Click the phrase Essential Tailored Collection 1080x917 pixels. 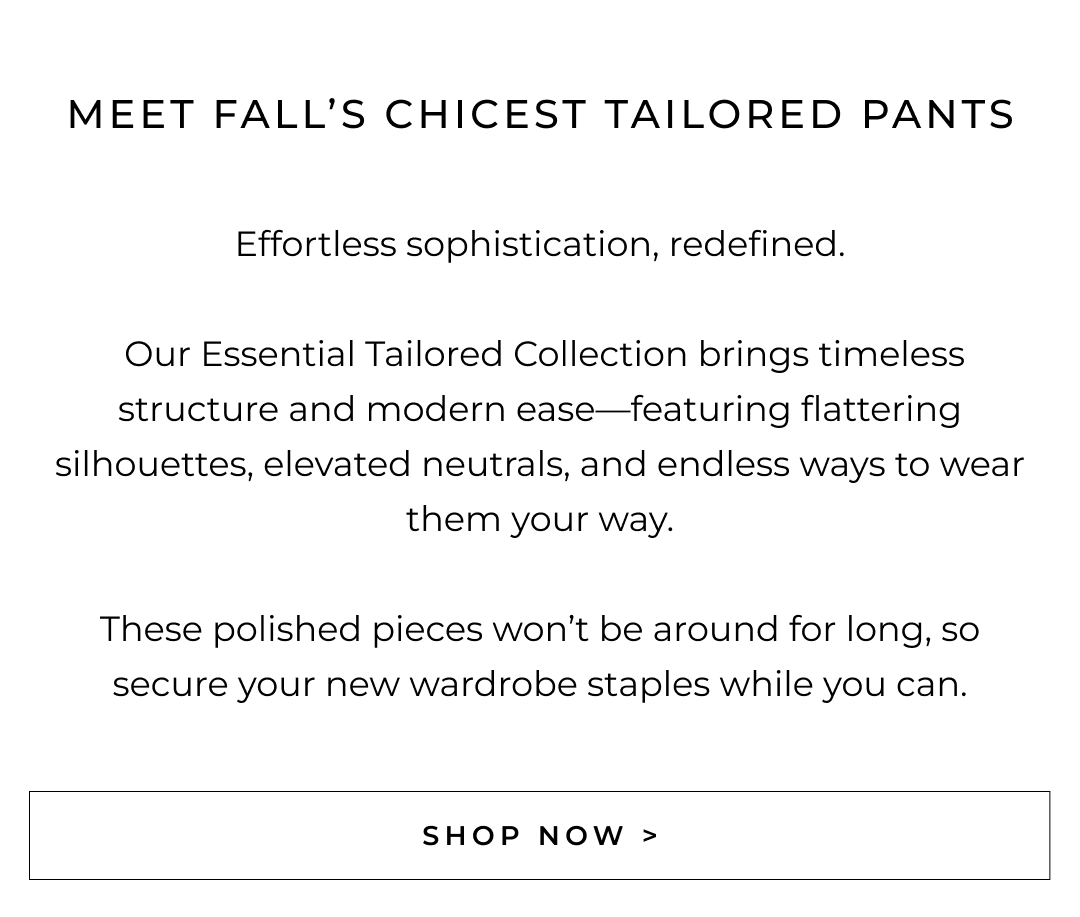point(443,354)
